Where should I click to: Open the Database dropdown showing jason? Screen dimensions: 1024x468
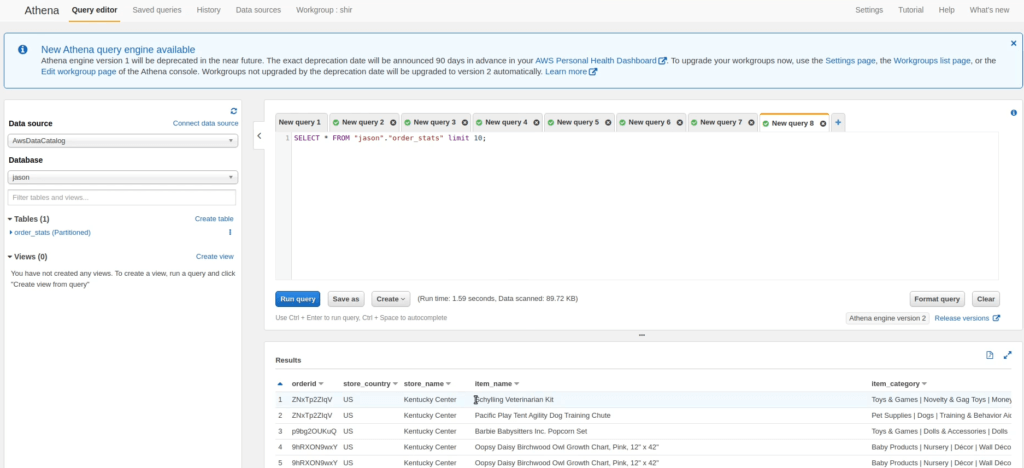coord(123,177)
